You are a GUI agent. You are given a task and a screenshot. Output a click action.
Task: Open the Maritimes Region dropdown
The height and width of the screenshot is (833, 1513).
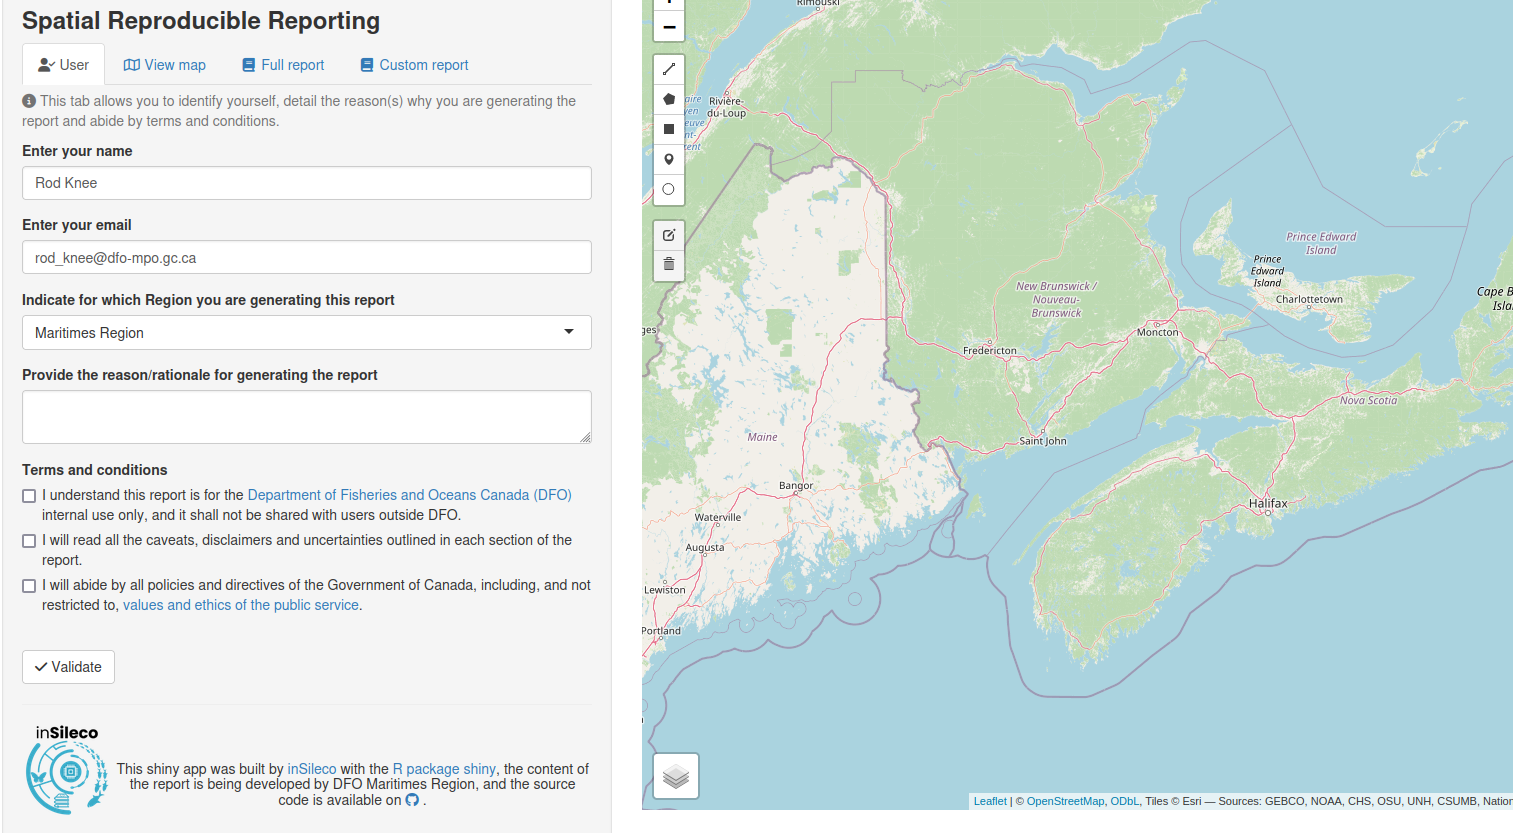pos(306,333)
